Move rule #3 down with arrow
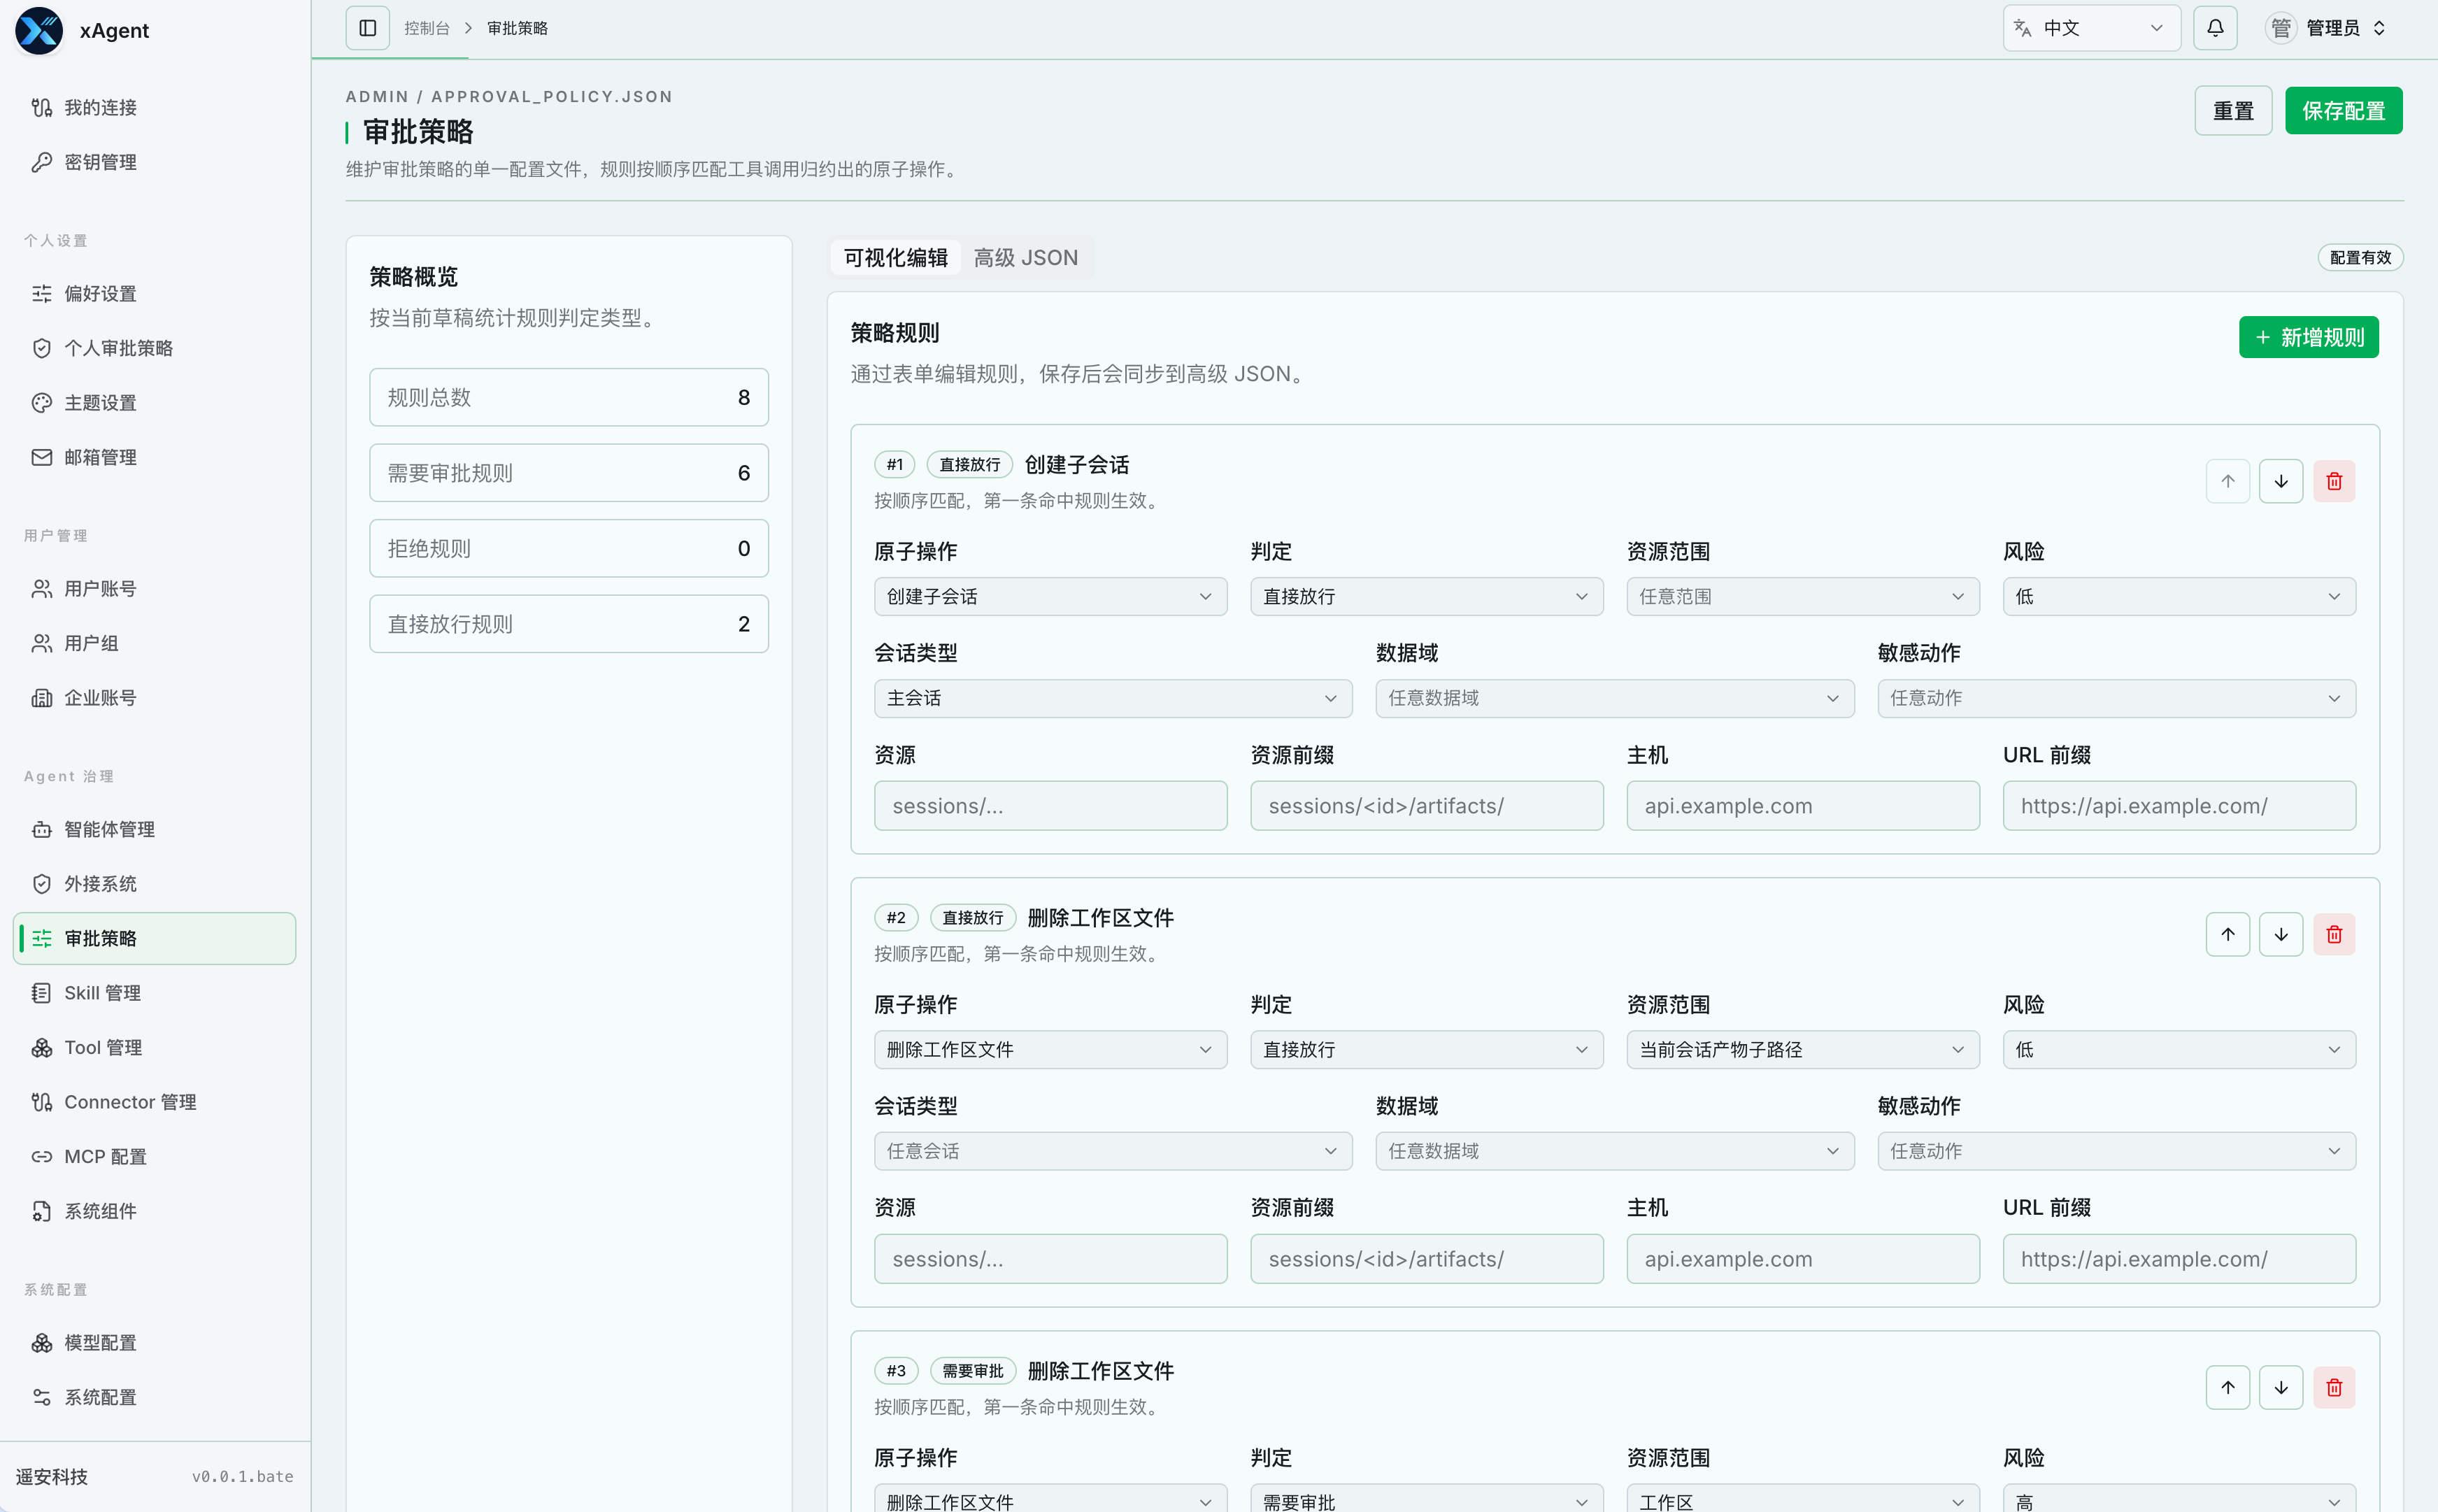The image size is (2438, 1512). (2281, 1387)
